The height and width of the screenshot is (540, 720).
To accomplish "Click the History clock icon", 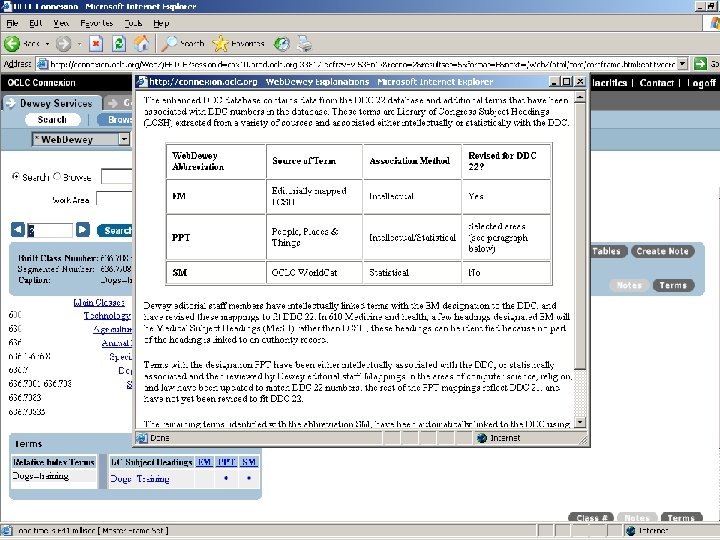I will (281, 44).
